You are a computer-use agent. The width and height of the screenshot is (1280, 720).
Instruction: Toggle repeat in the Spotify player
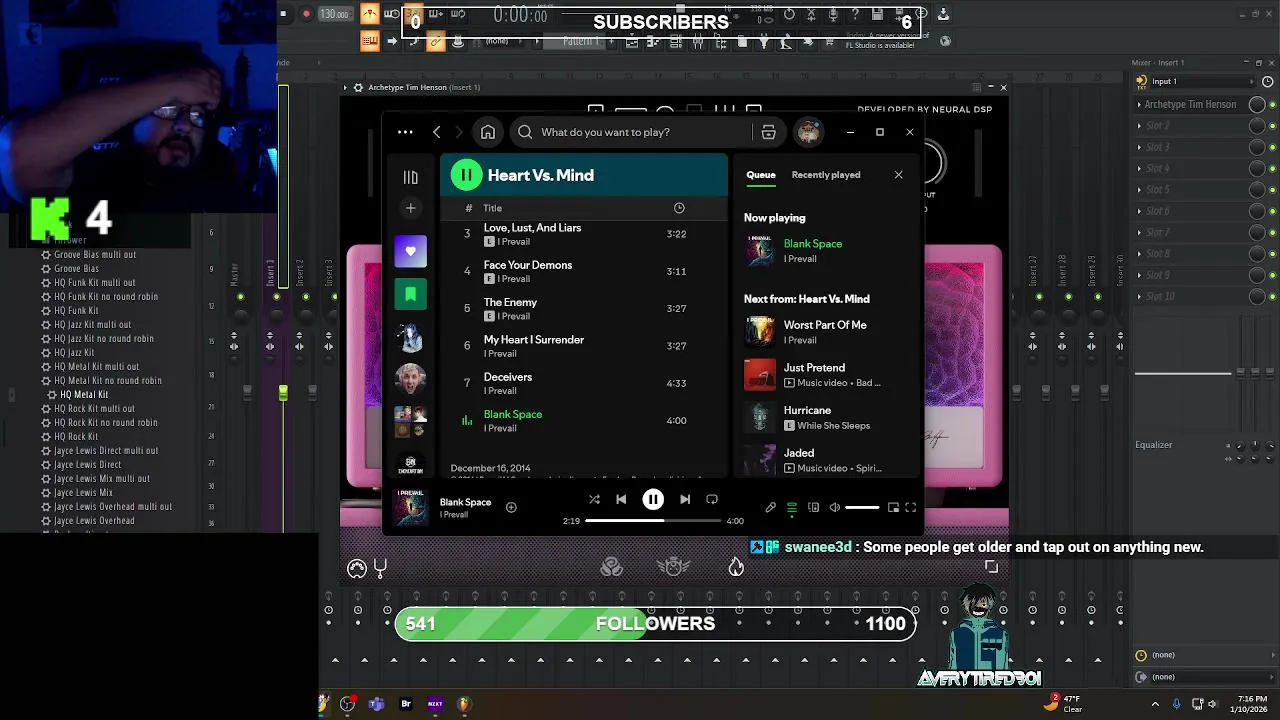[x=712, y=499]
